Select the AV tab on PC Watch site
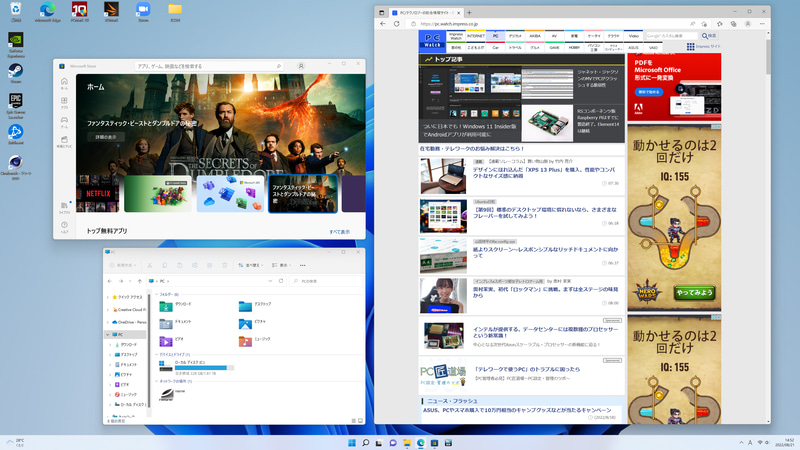 554,36
